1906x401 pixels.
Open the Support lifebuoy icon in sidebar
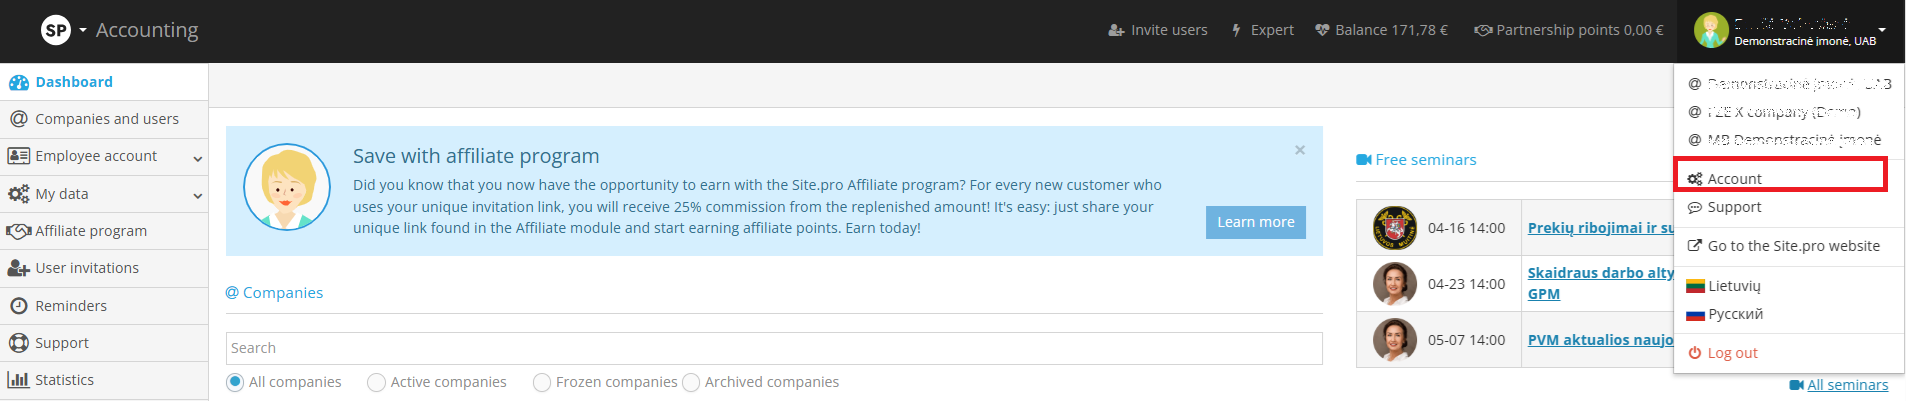click(18, 343)
